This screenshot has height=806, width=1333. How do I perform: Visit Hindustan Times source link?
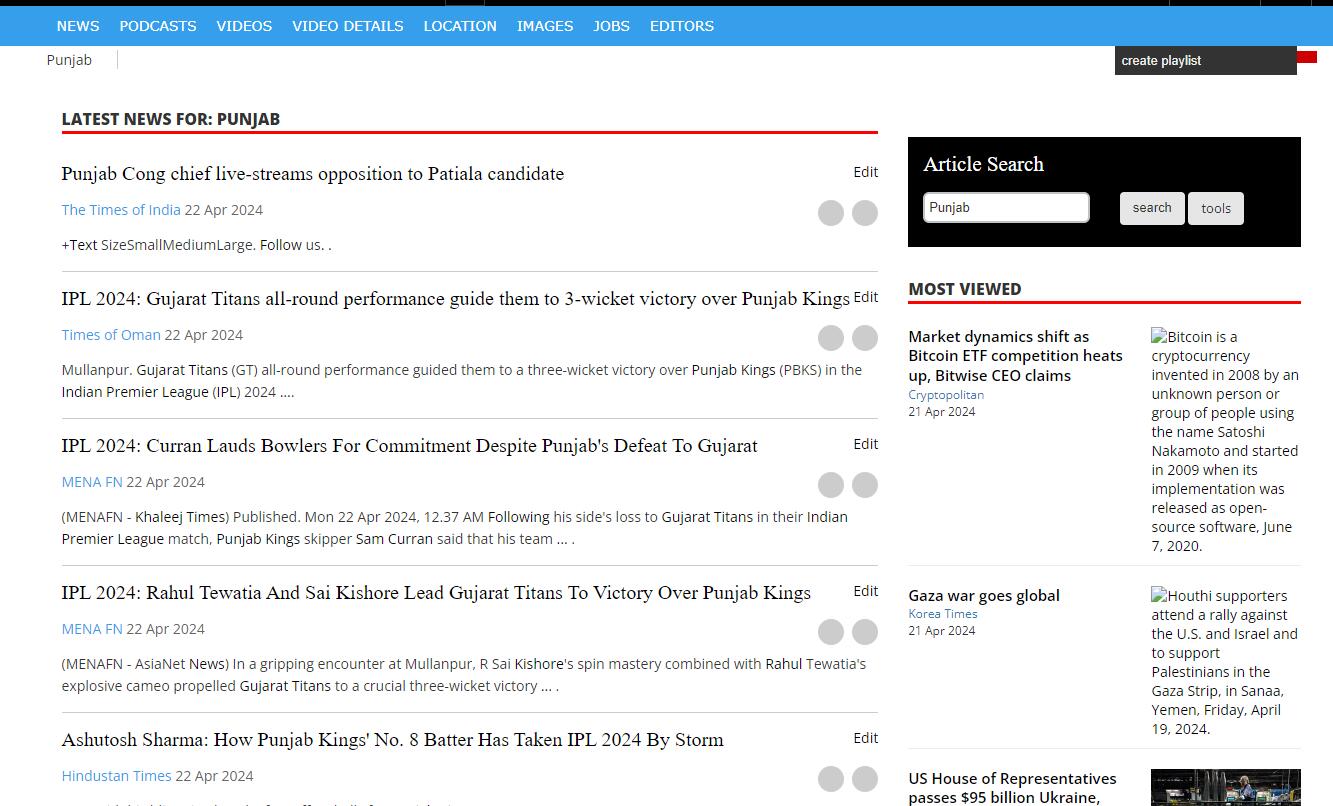tap(116, 776)
